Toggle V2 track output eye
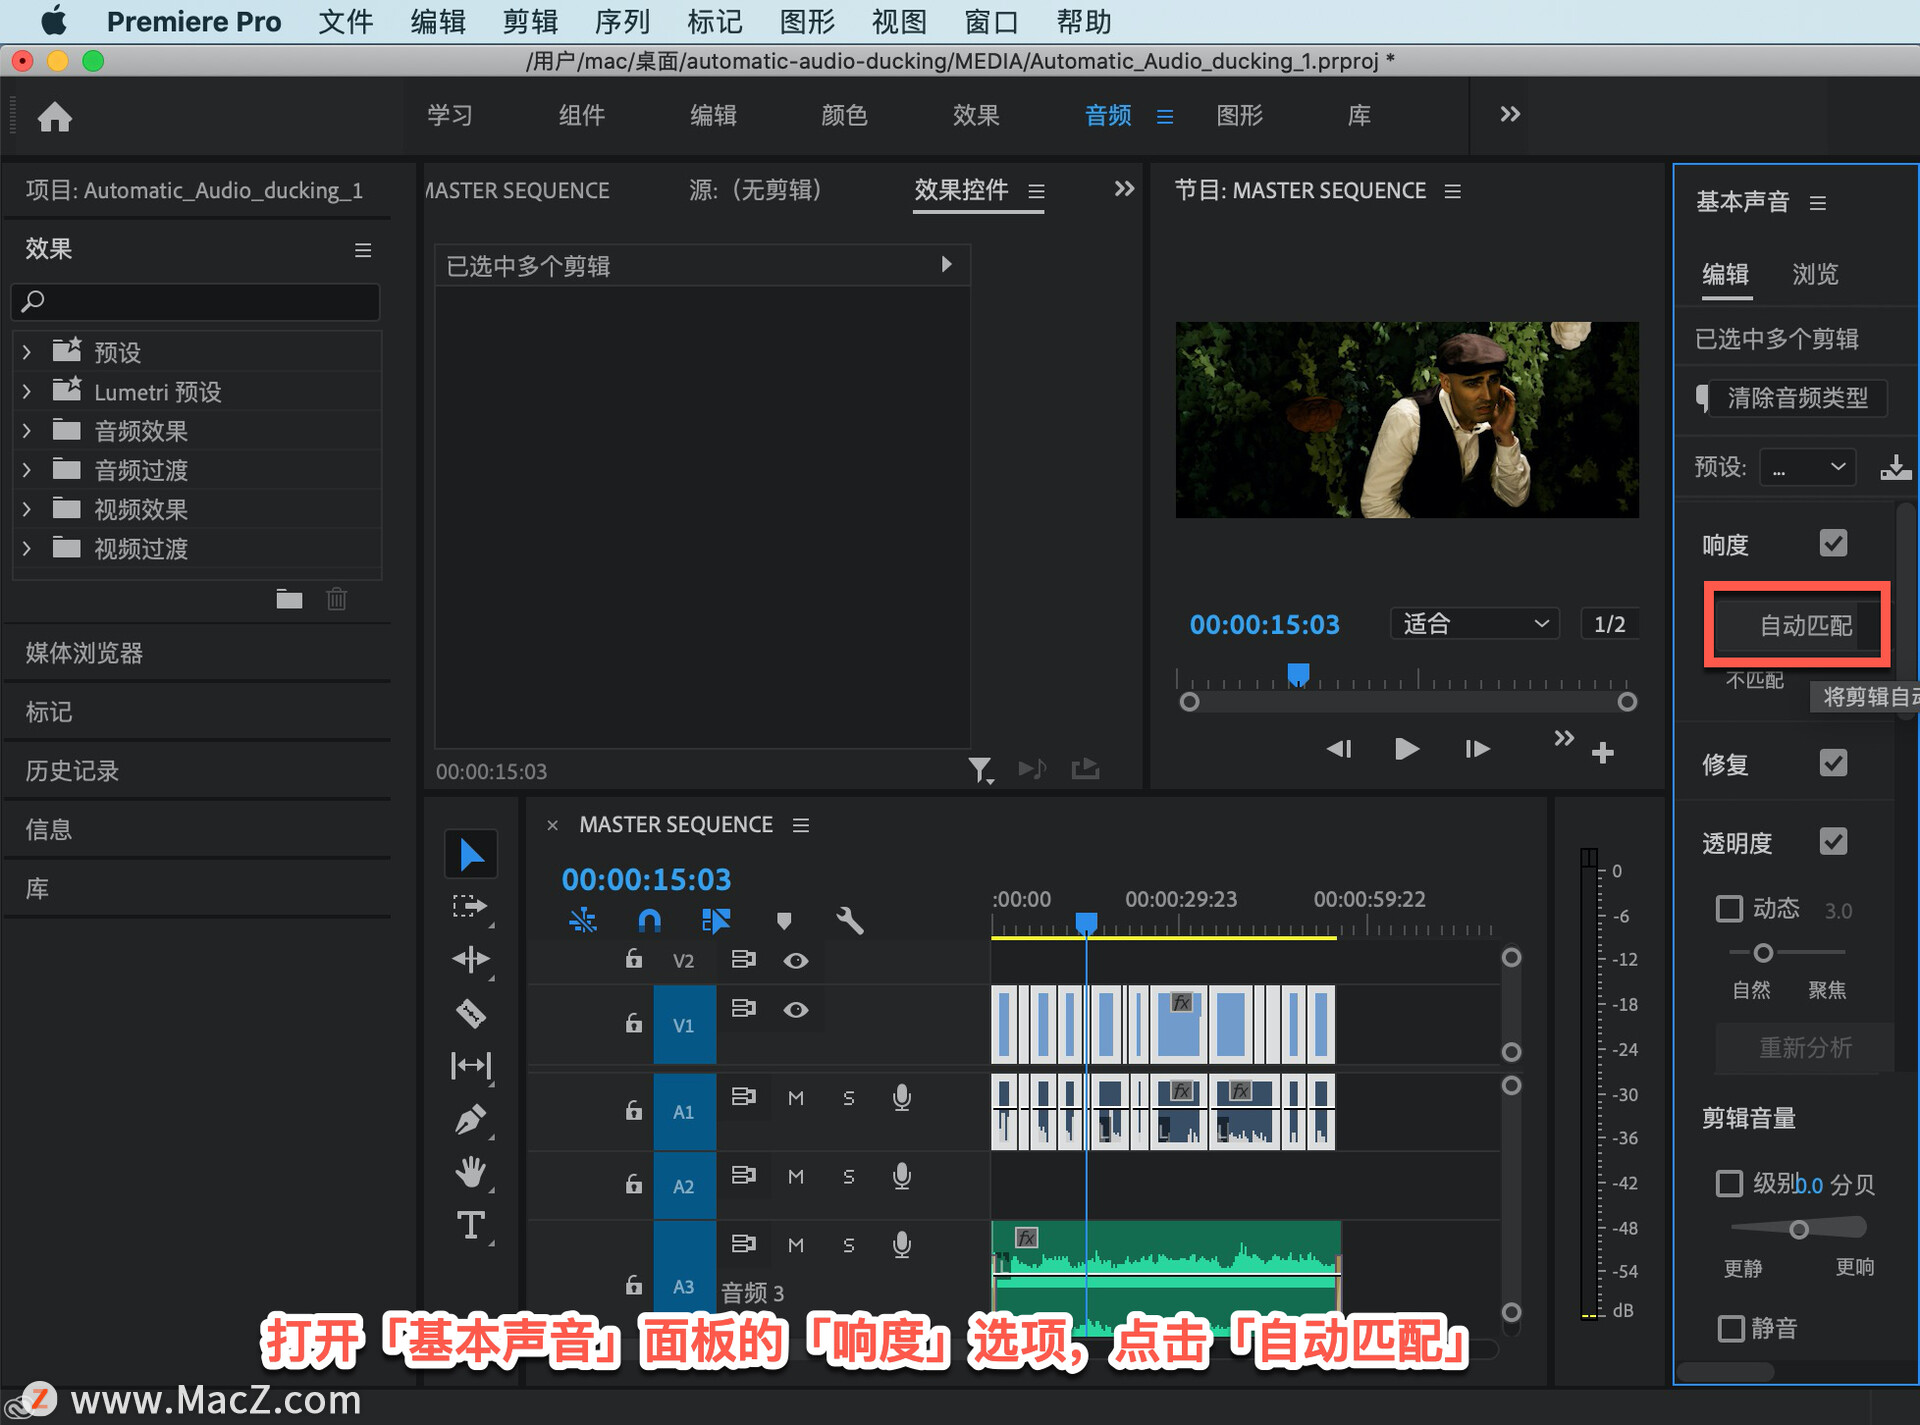Screen dimensions: 1920x1425 [796, 960]
